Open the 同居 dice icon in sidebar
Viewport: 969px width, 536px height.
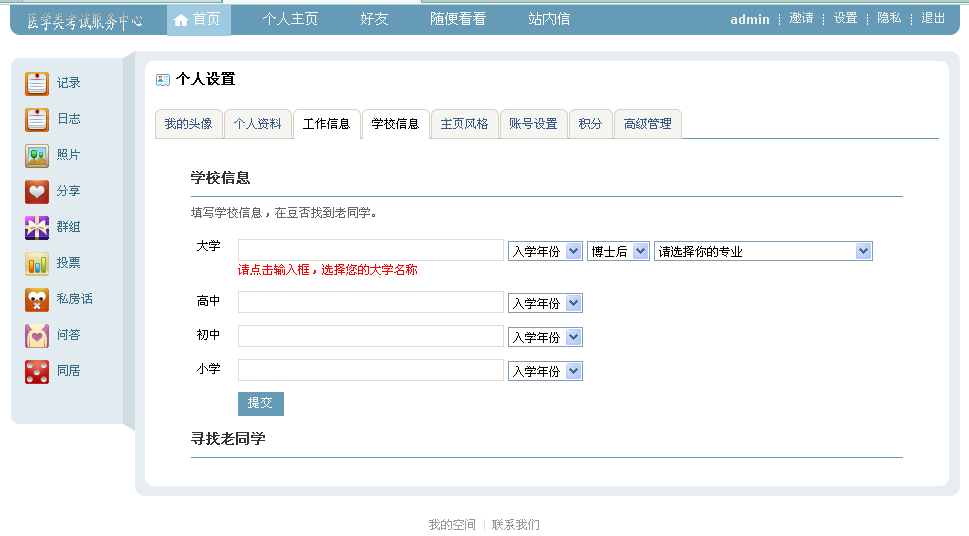[36, 372]
